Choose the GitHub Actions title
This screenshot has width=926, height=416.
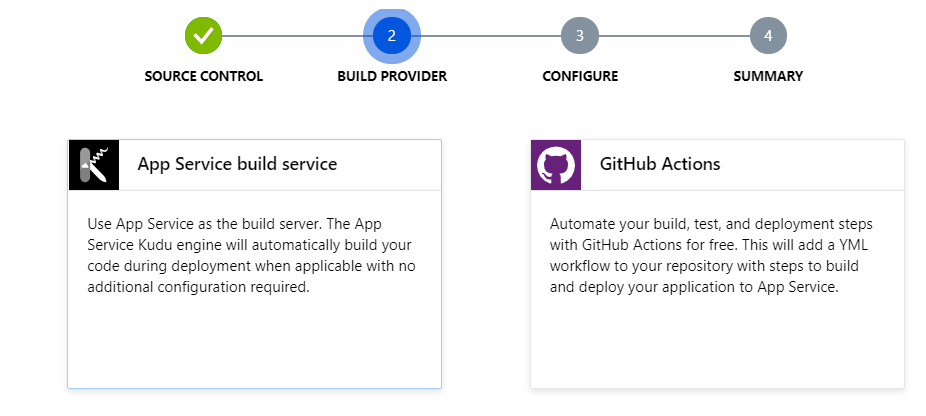click(660, 164)
